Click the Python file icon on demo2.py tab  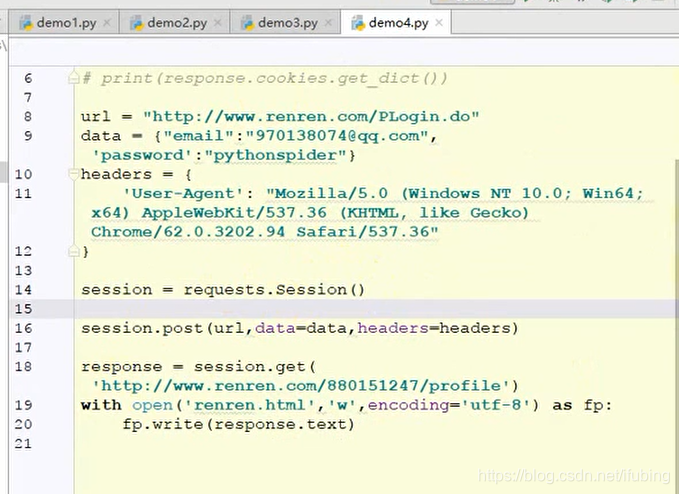tap(137, 23)
